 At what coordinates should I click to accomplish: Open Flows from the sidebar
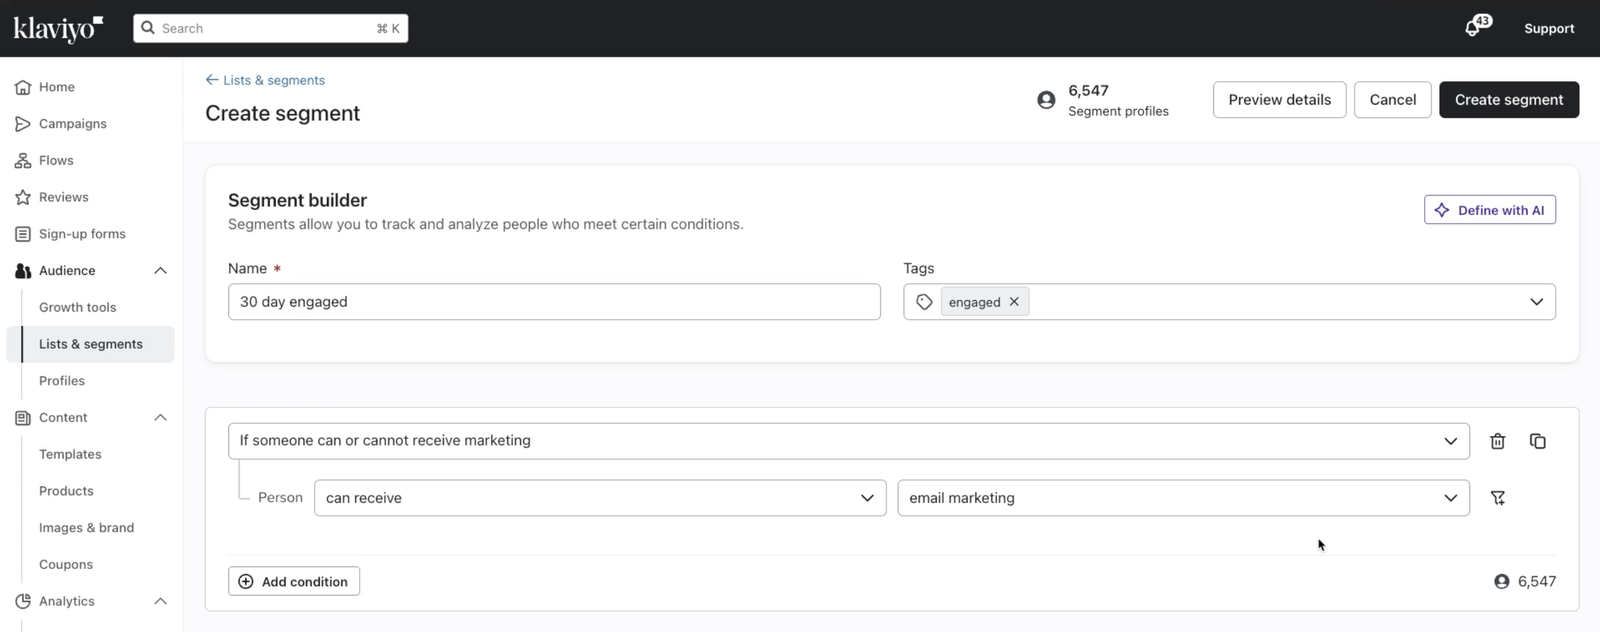(x=56, y=161)
